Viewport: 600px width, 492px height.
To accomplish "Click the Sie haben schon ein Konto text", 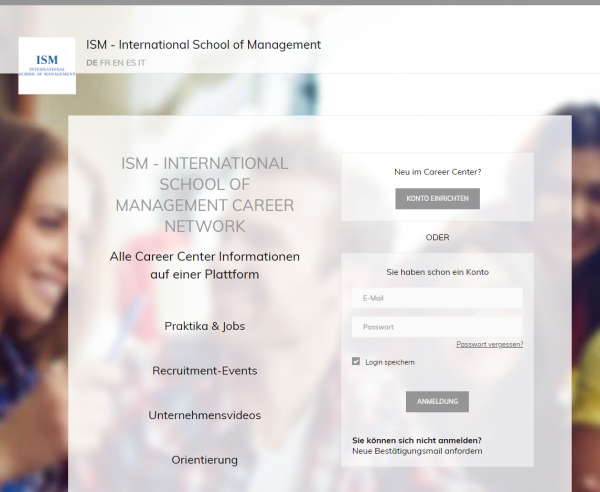I will click(437, 272).
